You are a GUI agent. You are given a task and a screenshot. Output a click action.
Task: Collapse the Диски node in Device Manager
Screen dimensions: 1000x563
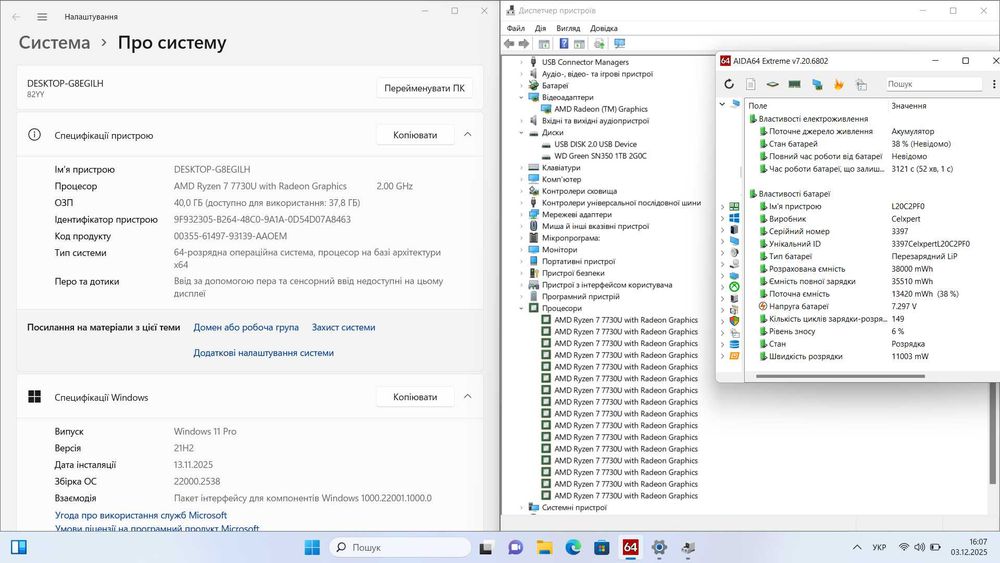tap(522, 133)
